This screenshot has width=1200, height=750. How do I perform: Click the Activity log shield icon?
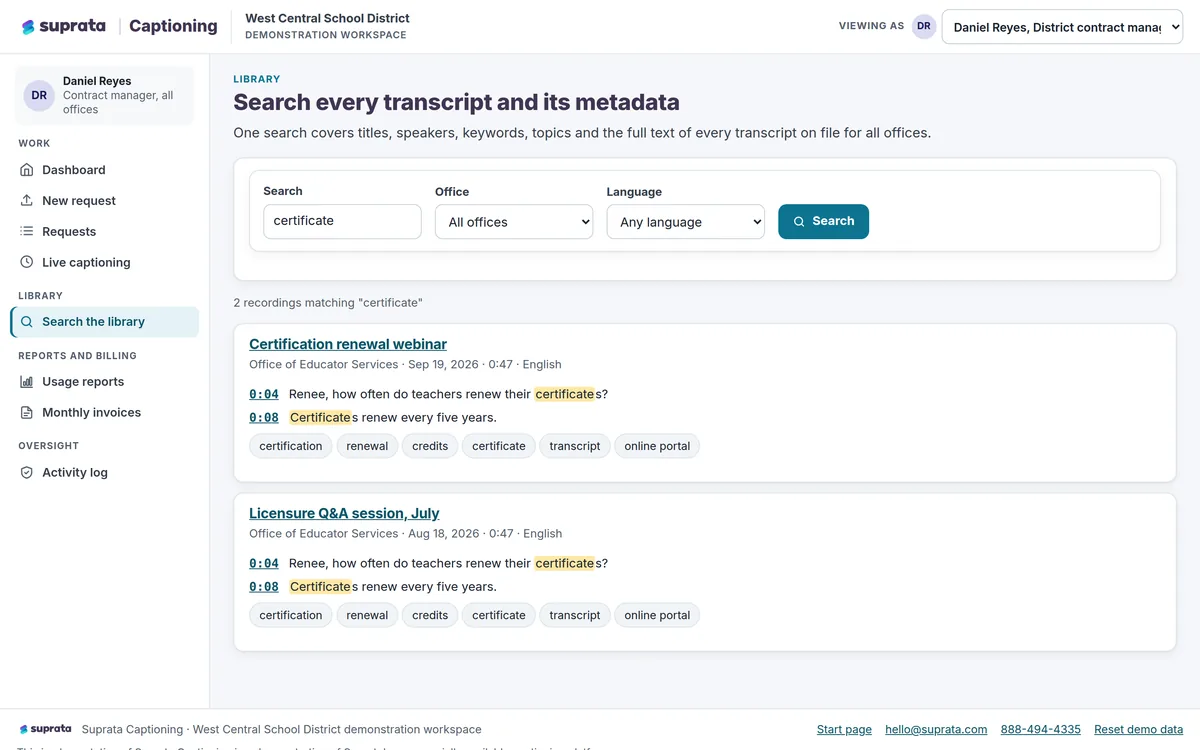coord(27,473)
